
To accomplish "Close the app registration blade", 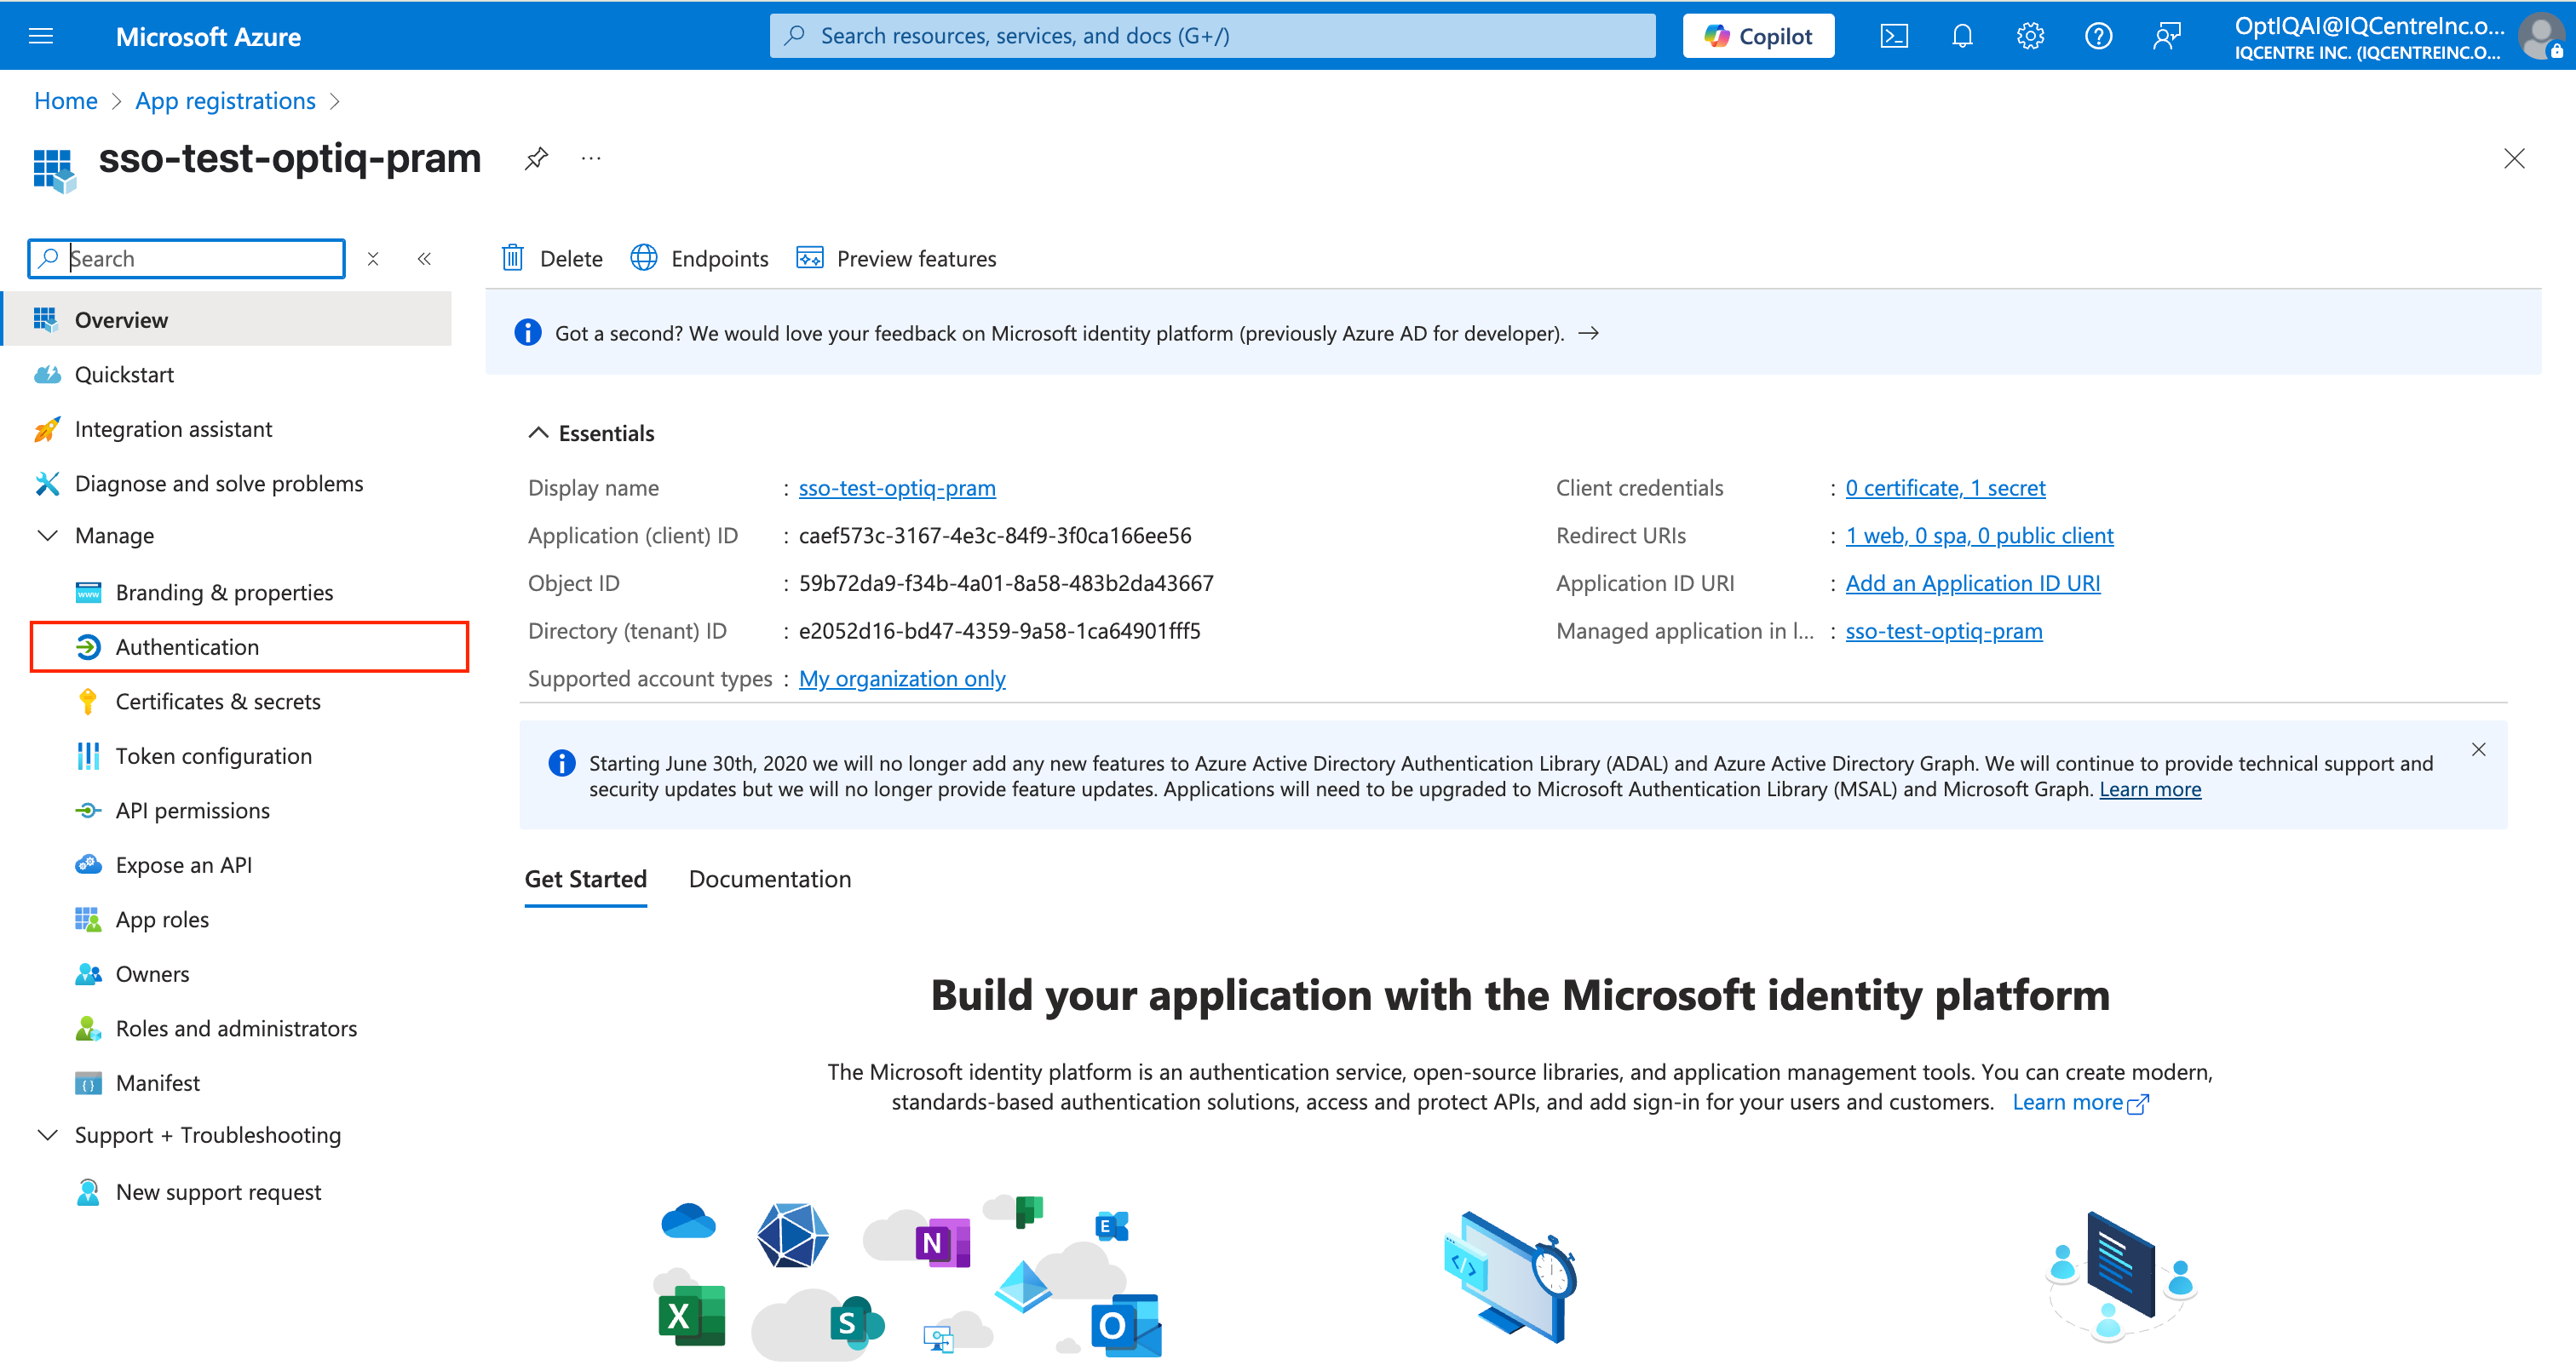I will pos(2514,158).
